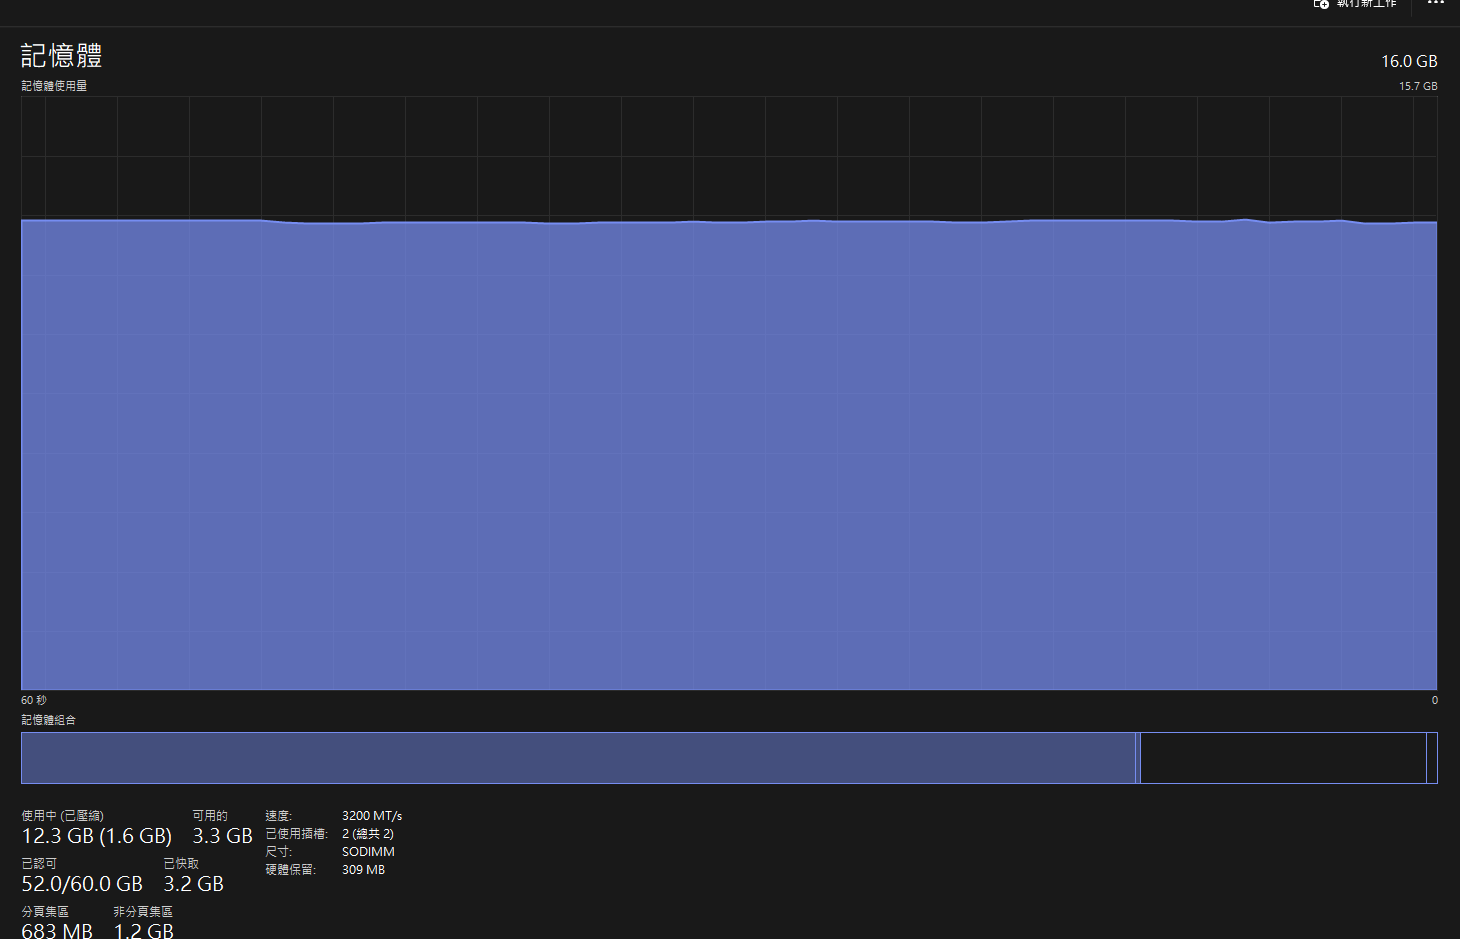Click the 3.2 GB cached value
This screenshot has height=939, width=1460.
[193, 884]
